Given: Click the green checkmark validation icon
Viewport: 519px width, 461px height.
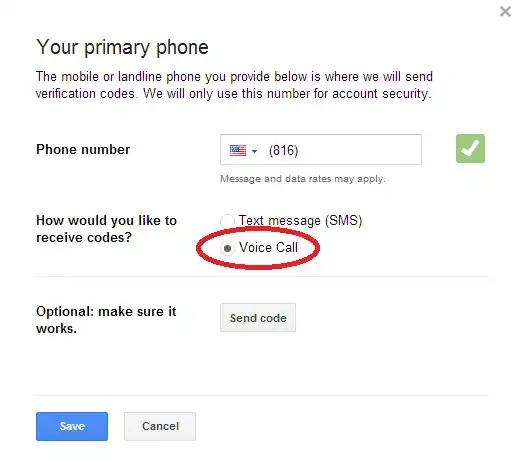Looking at the screenshot, I should point(470,149).
